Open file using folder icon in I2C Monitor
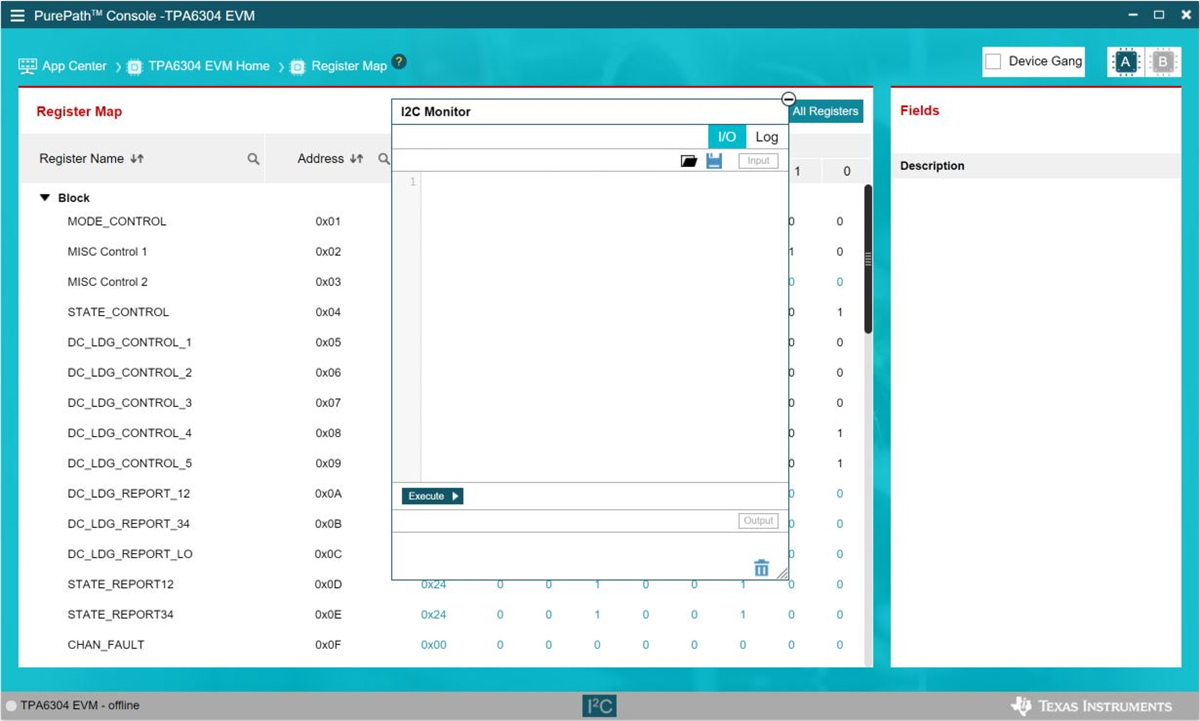This screenshot has height=721, width=1200. pyautogui.click(x=689, y=161)
